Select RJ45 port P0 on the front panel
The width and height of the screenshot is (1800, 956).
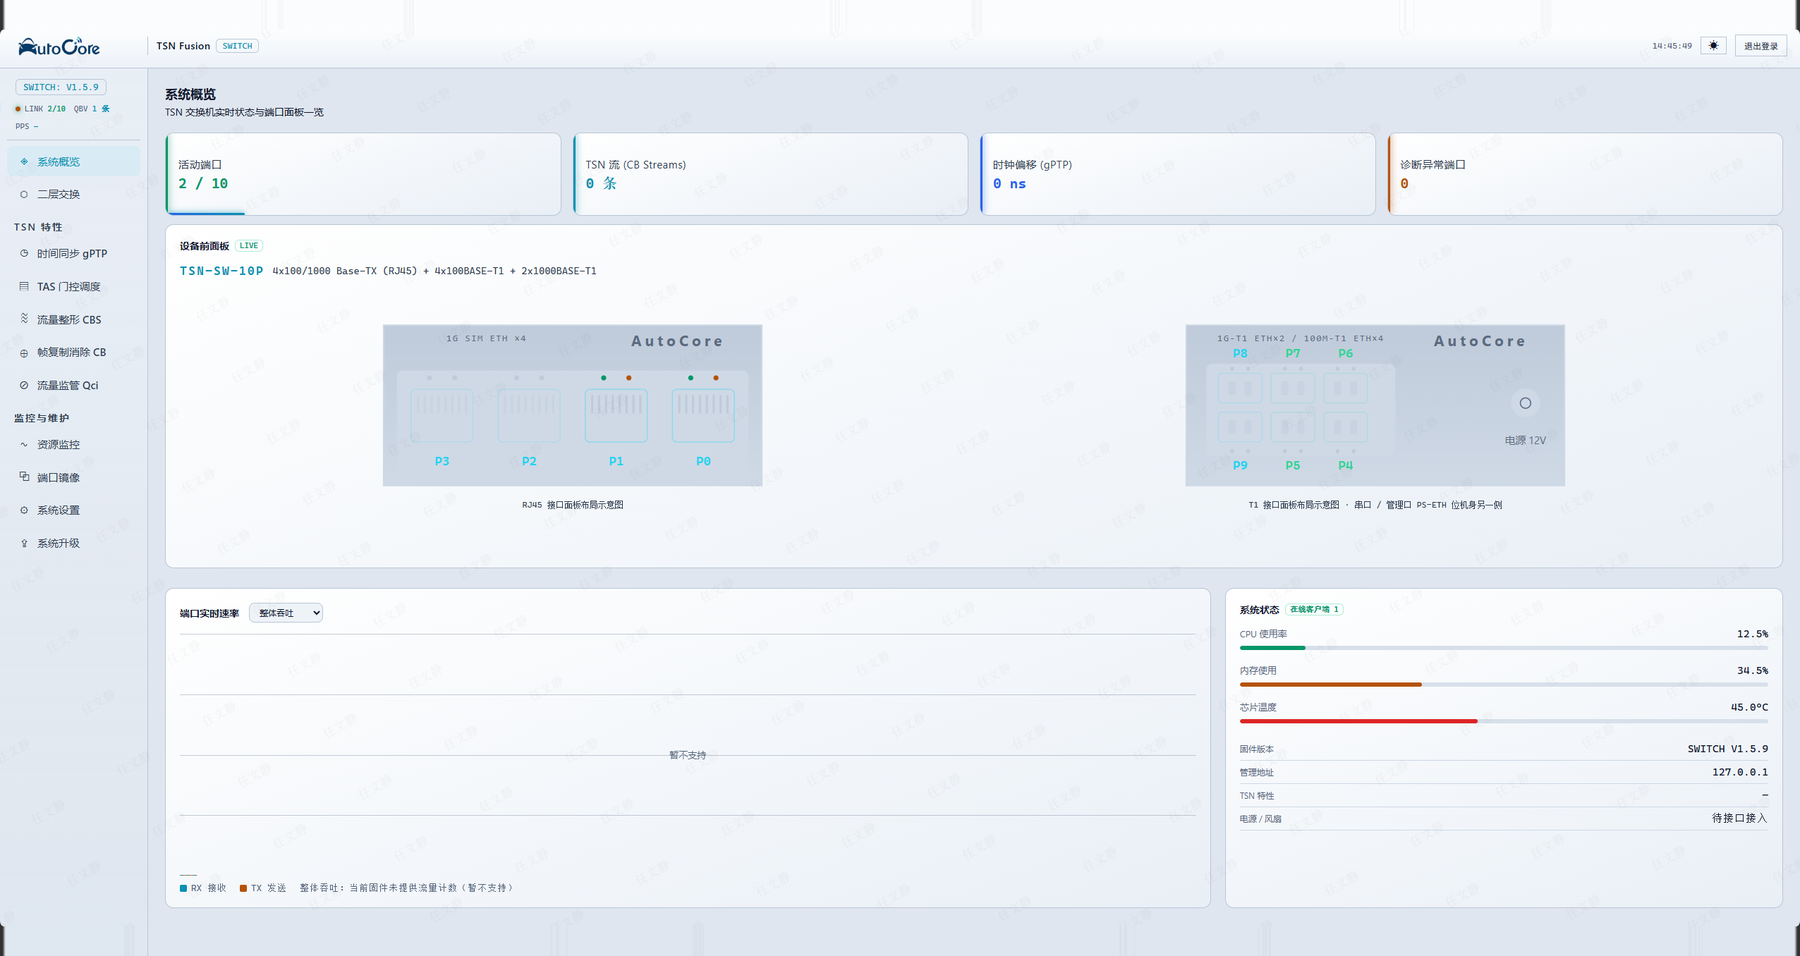click(x=703, y=416)
